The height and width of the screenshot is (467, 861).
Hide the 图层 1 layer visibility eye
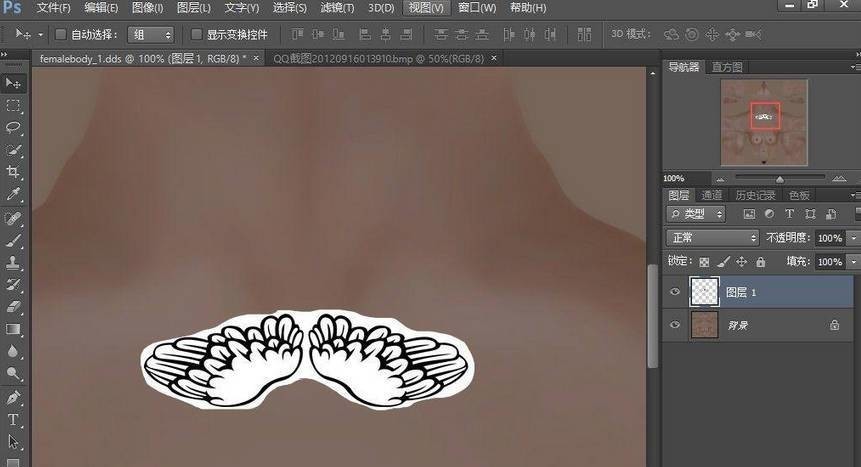pos(675,292)
